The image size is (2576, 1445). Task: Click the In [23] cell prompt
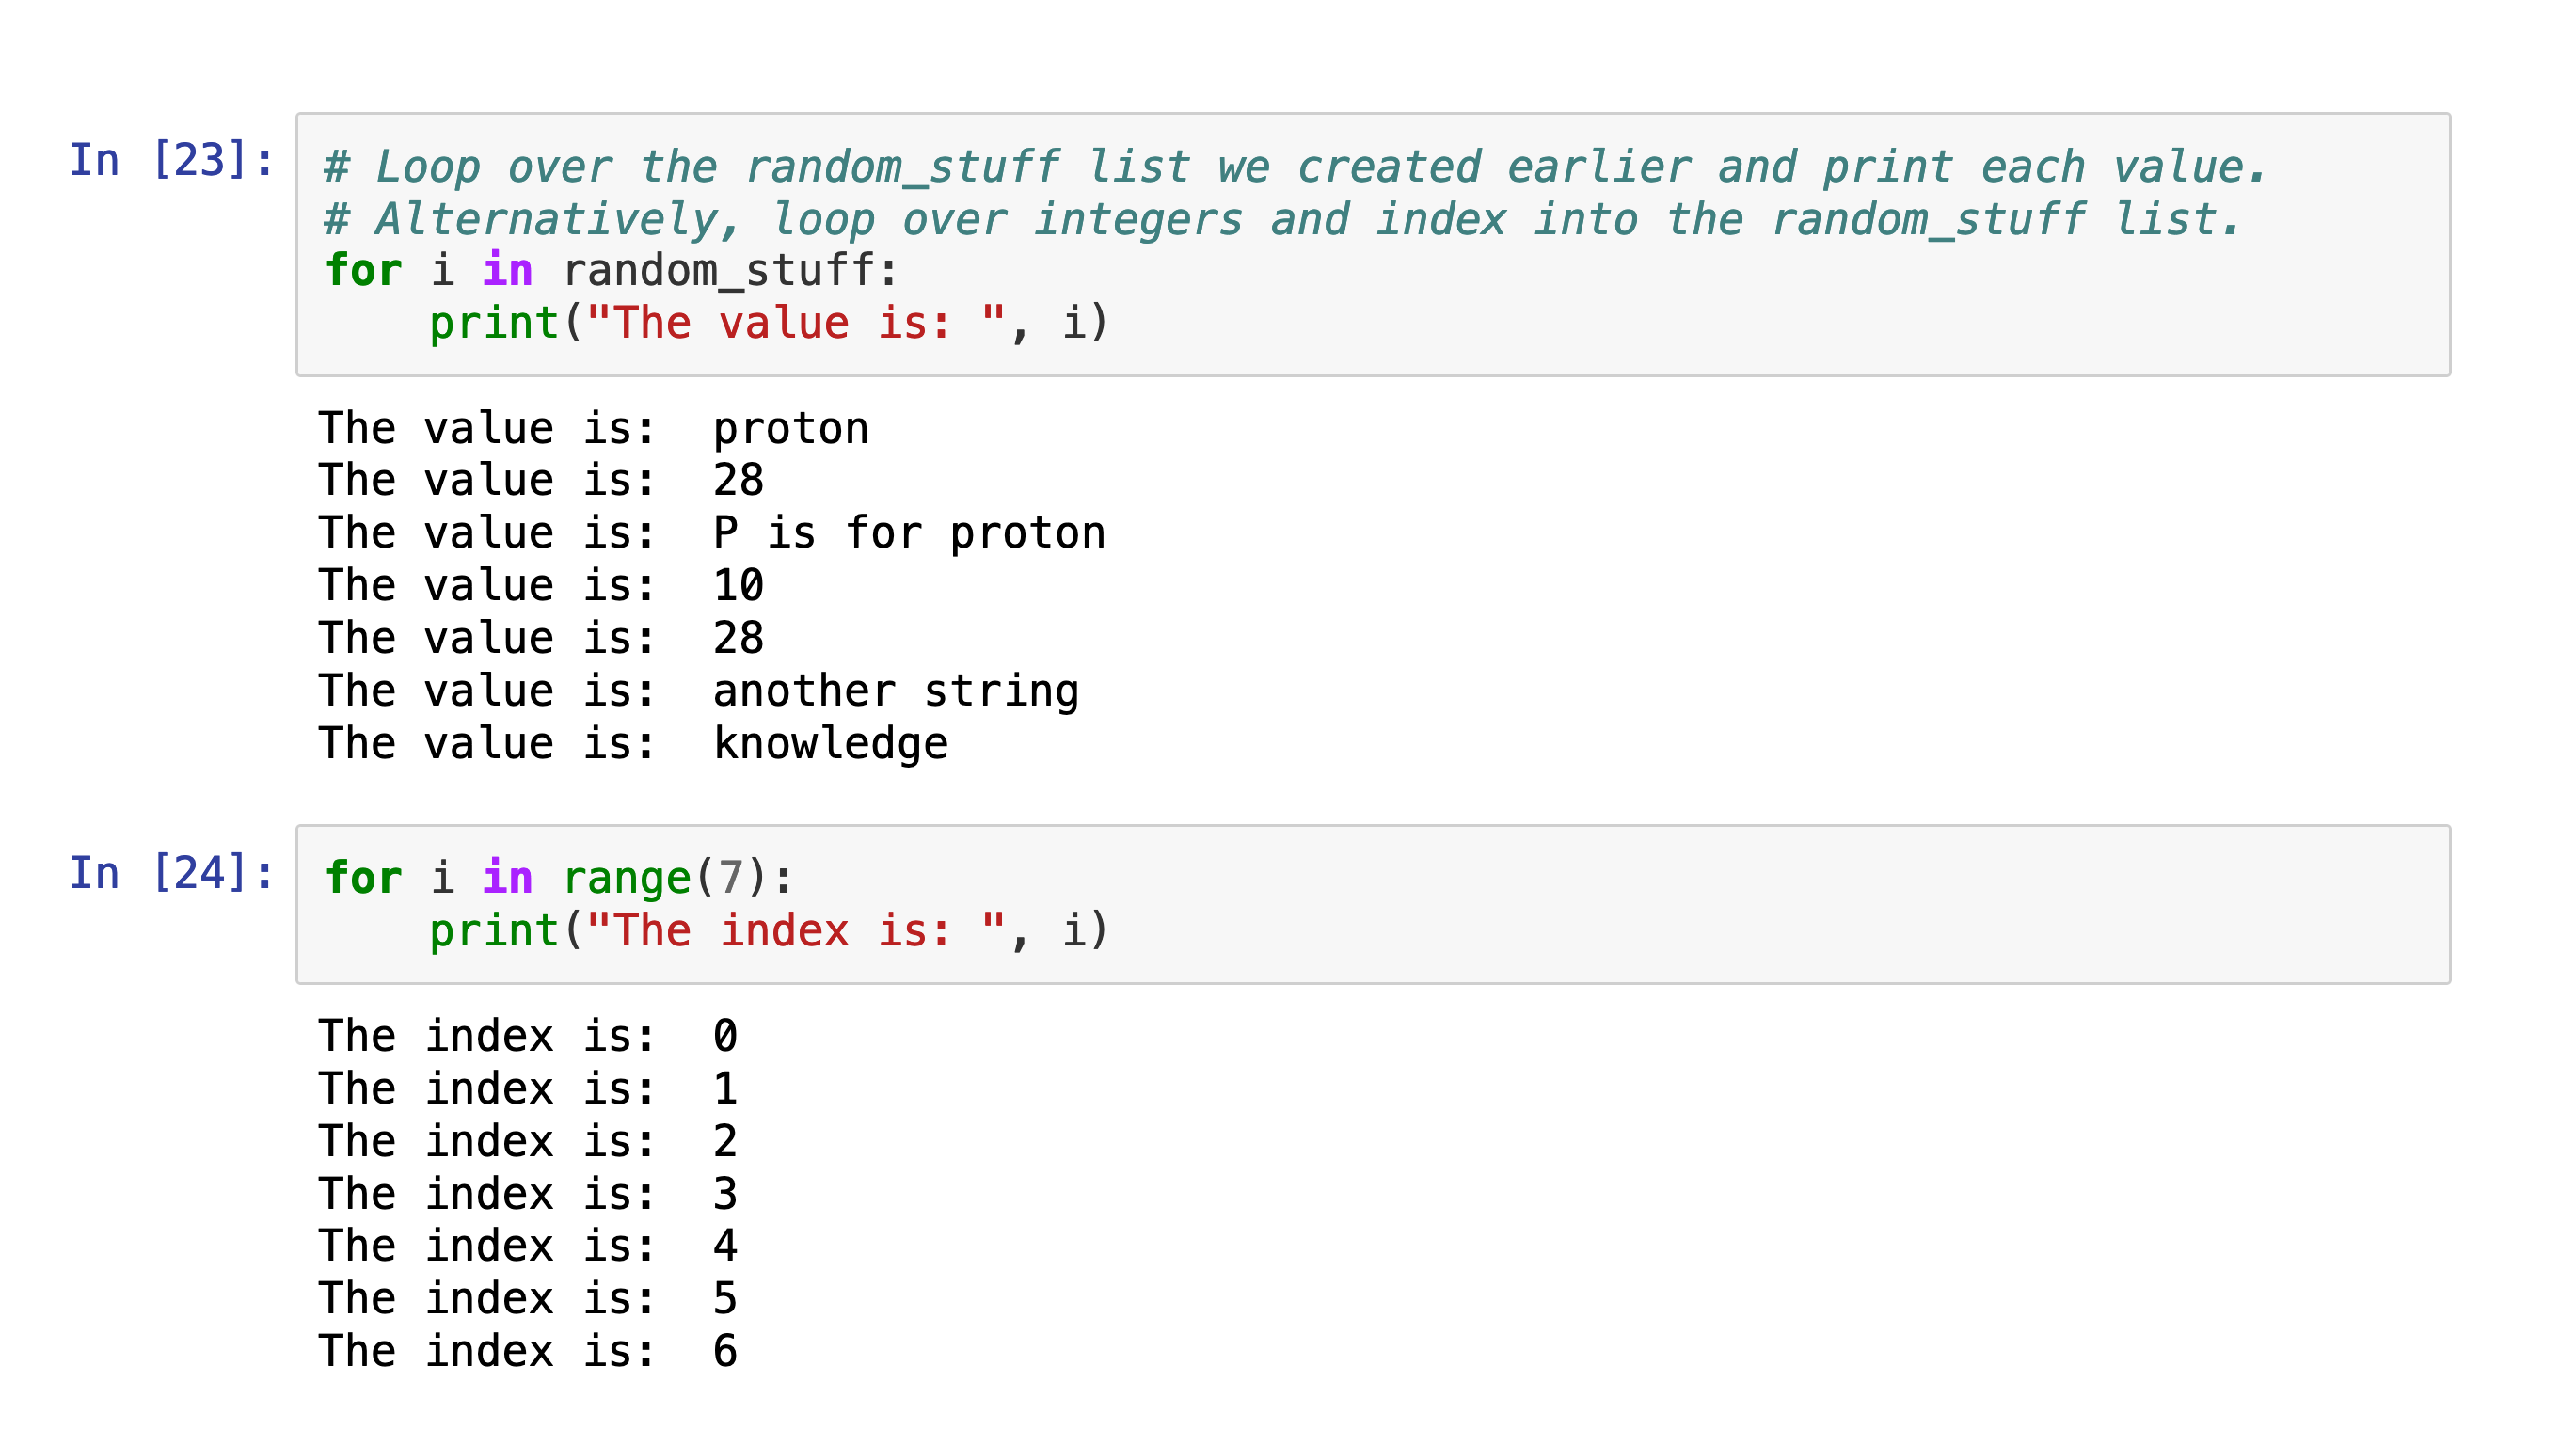pyautogui.click(x=171, y=161)
